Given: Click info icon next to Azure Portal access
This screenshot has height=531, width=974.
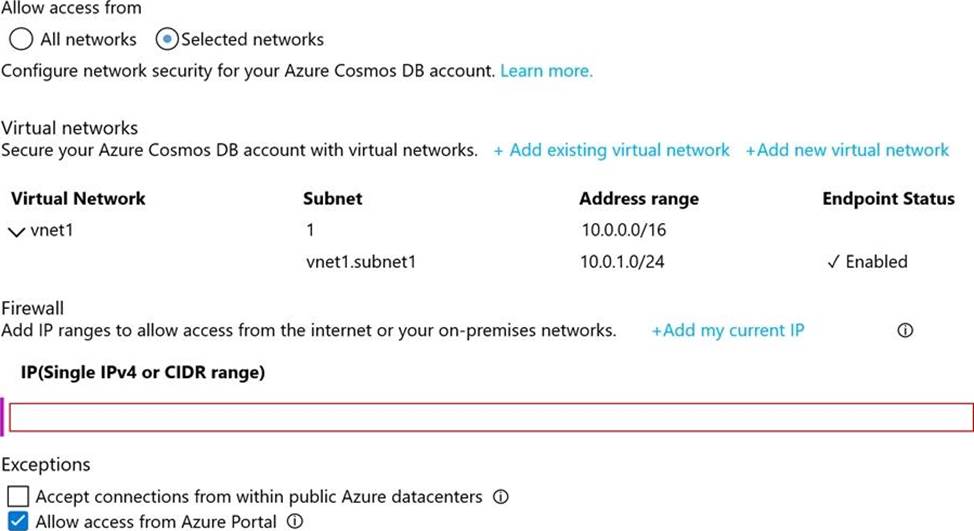Looking at the screenshot, I should pos(295,521).
